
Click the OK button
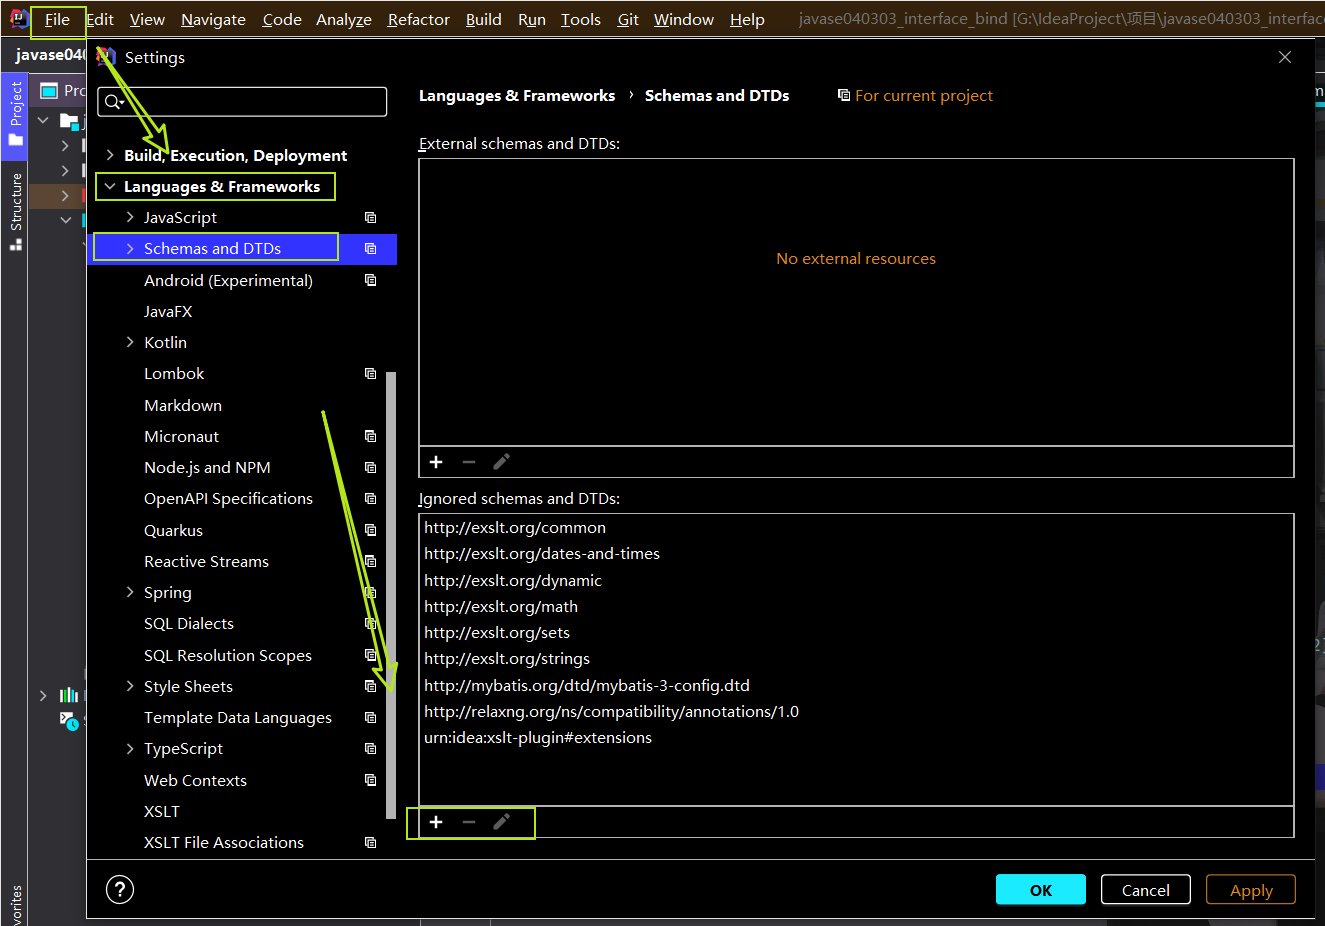pos(1040,889)
